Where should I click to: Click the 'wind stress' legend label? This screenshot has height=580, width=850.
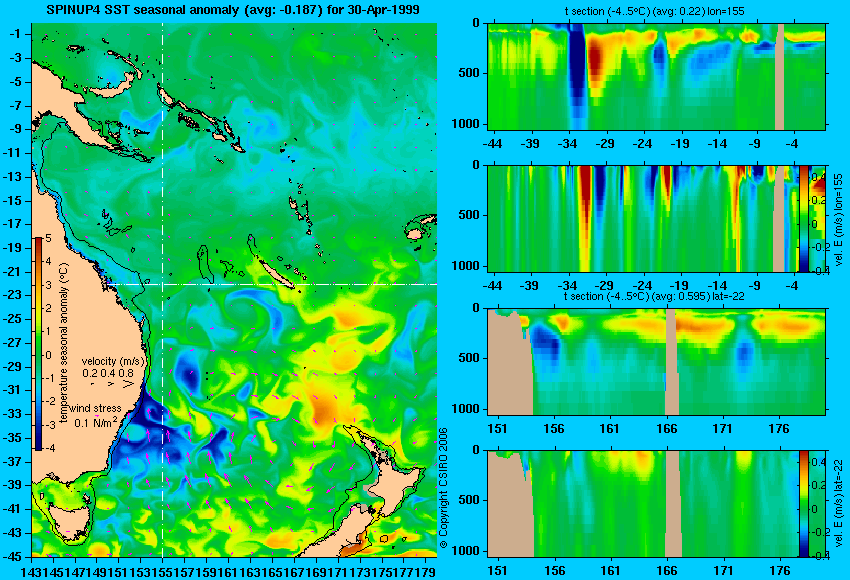tap(95, 408)
